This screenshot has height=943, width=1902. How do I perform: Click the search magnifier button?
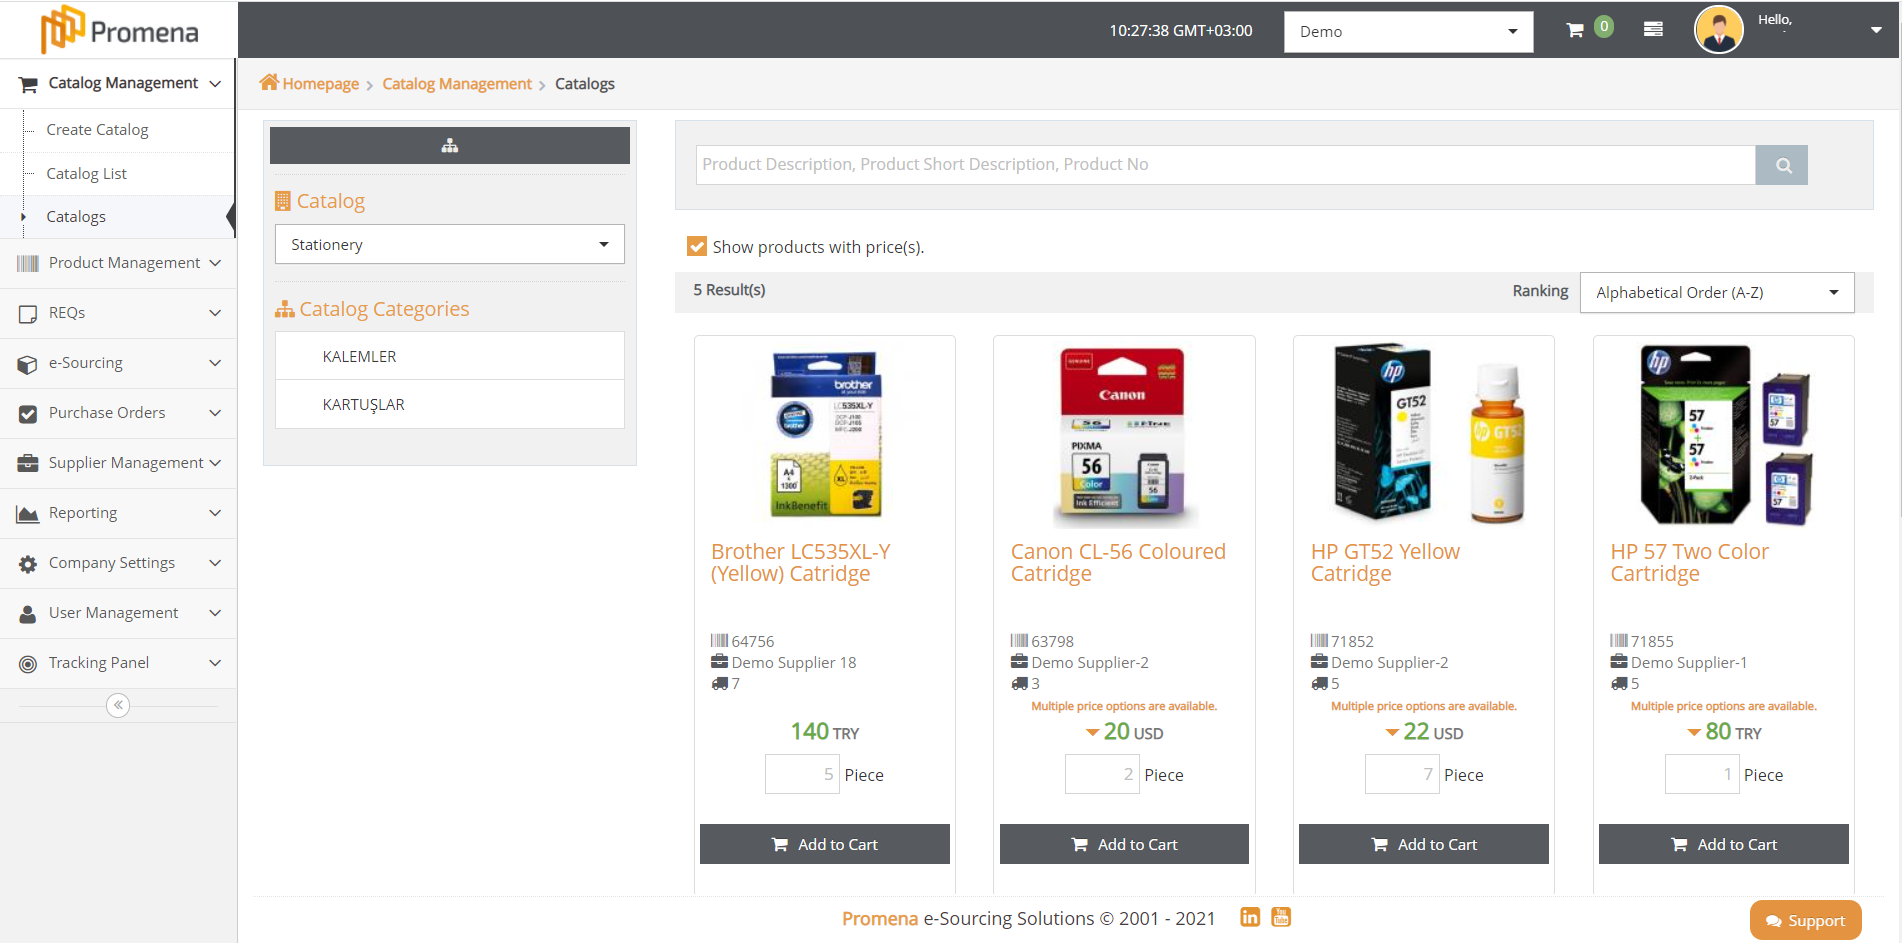point(1782,165)
